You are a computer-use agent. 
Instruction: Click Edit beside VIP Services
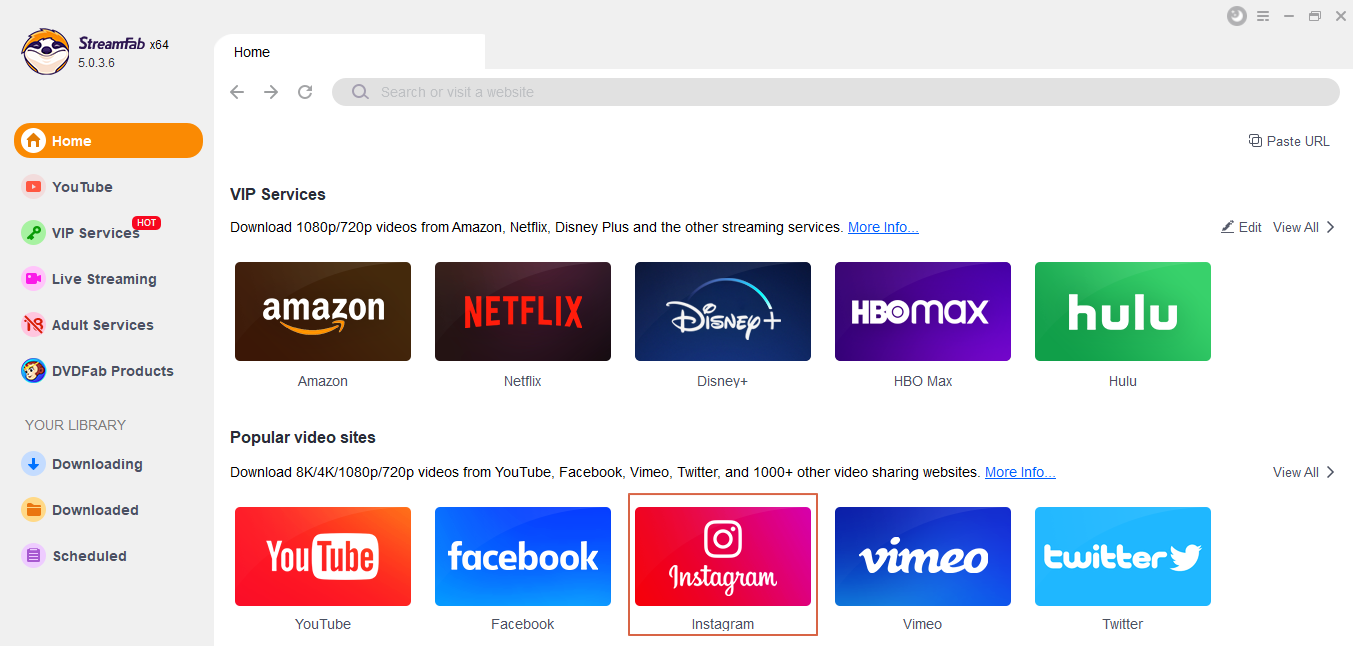click(x=1241, y=227)
